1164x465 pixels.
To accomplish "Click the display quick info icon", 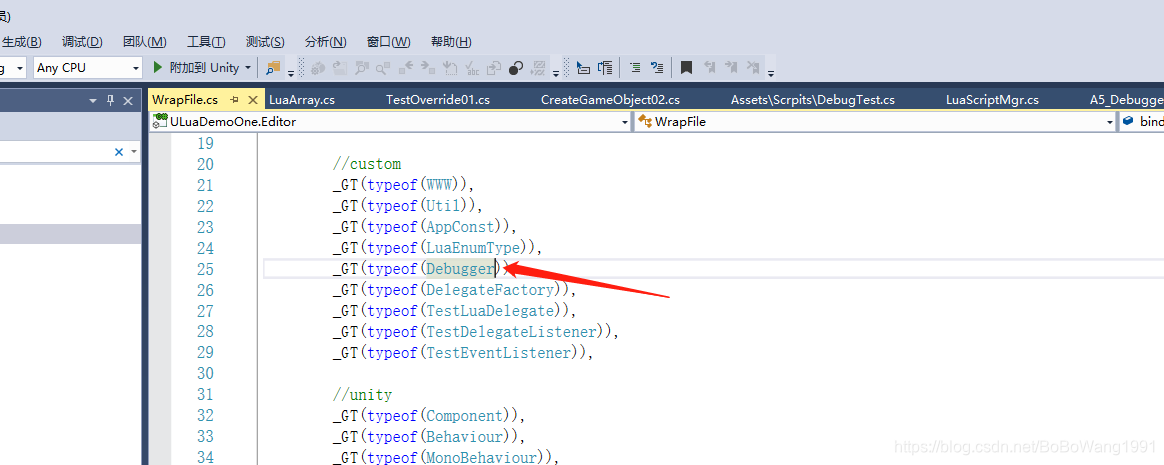I will (583, 68).
